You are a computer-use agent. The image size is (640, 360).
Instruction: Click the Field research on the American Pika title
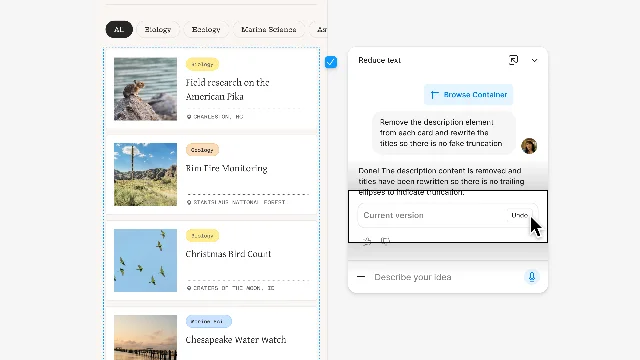[227, 89]
